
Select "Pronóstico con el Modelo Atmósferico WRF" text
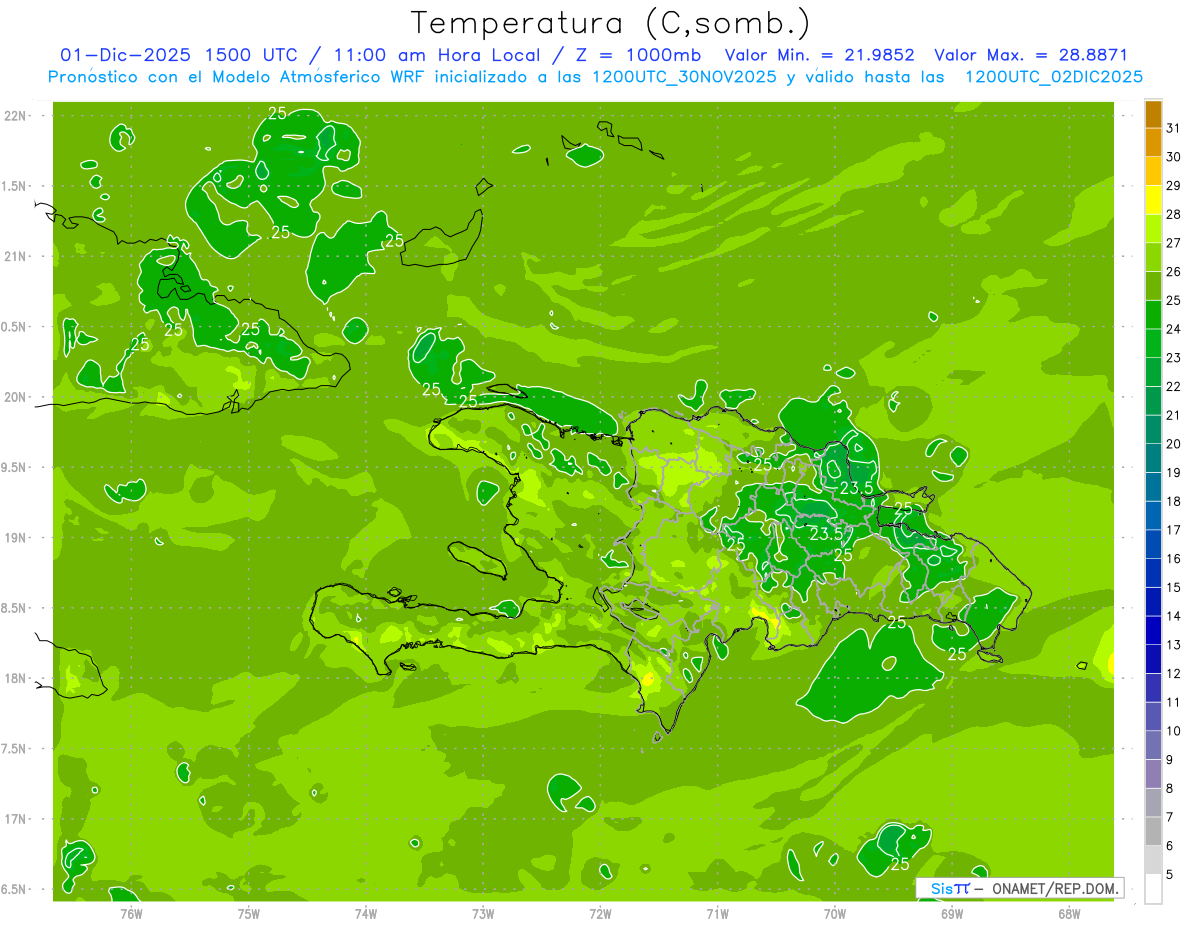238,77
